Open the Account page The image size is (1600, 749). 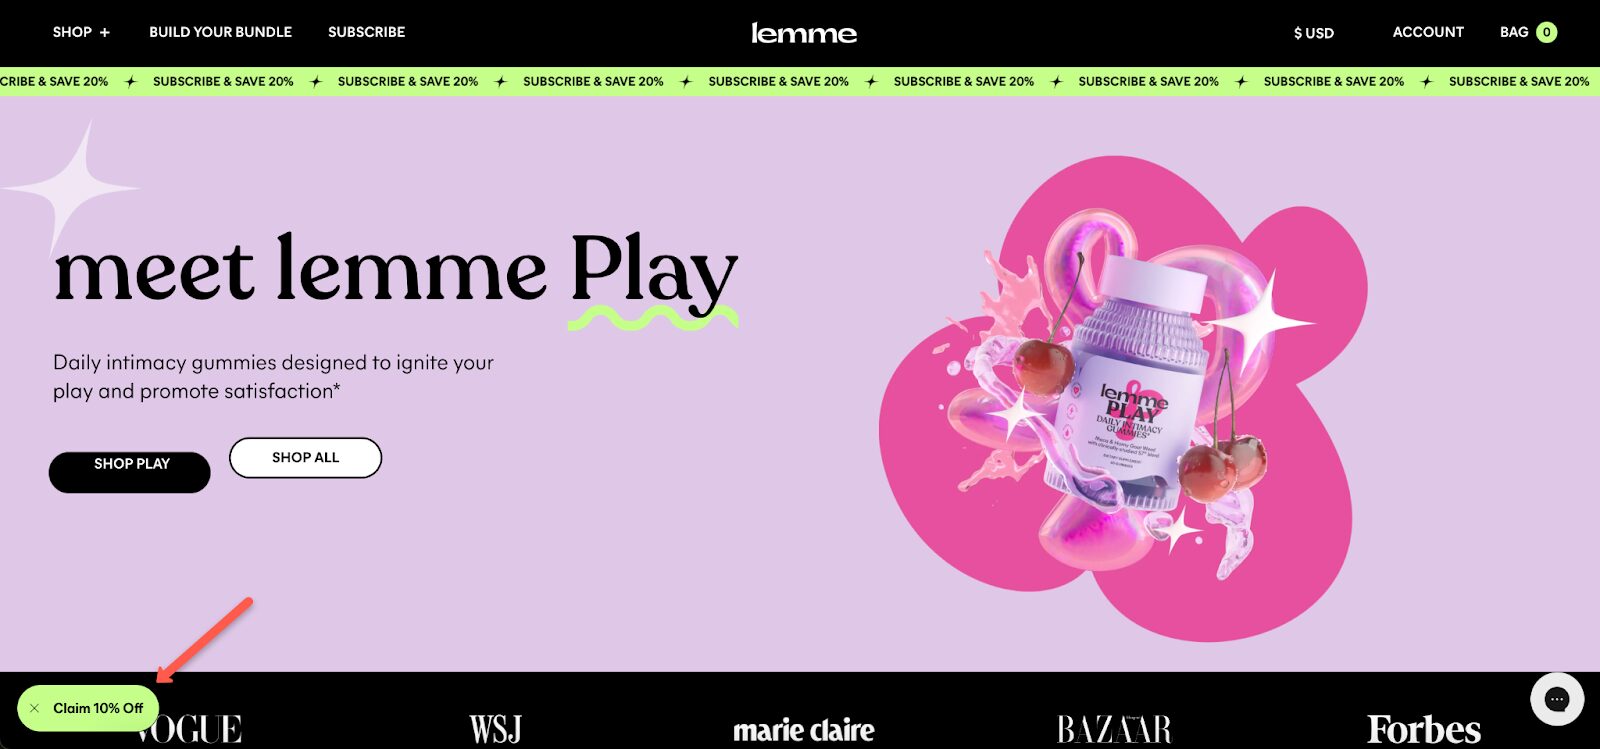(1427, 32)
